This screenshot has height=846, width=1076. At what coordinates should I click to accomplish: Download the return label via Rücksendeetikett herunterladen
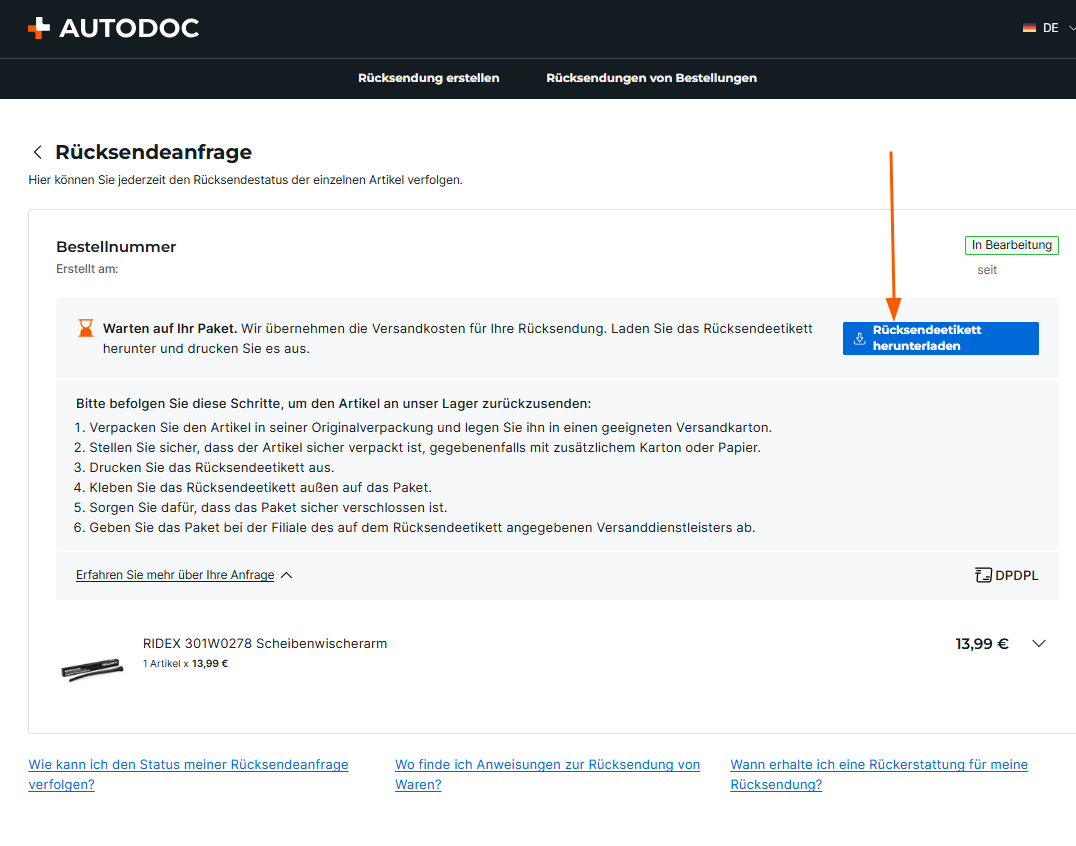940,338
